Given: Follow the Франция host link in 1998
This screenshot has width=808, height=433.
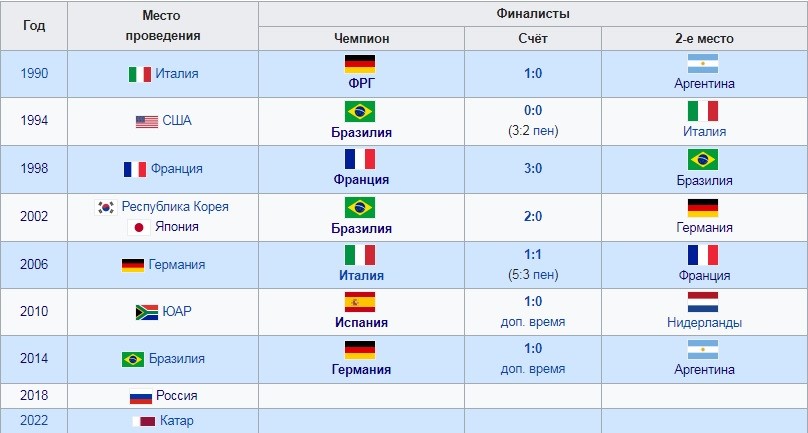Looking at the screenshot, I should pyautogui.click(x=177, y=169).
